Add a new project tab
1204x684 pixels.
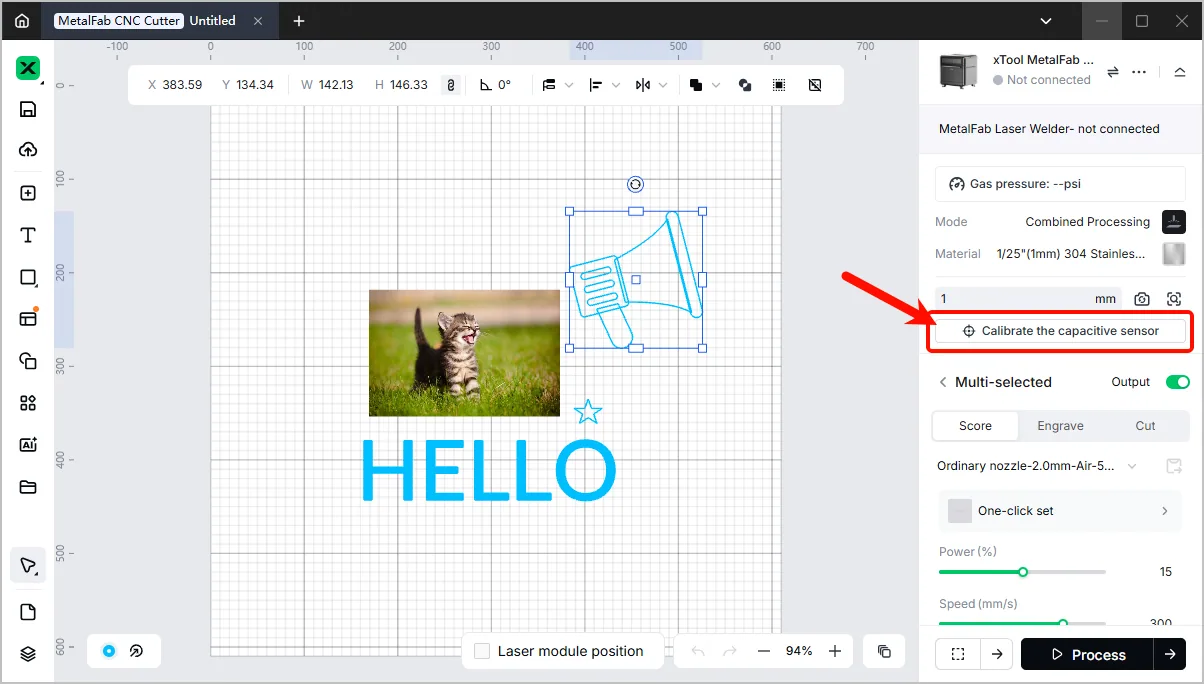coord(298,21)
